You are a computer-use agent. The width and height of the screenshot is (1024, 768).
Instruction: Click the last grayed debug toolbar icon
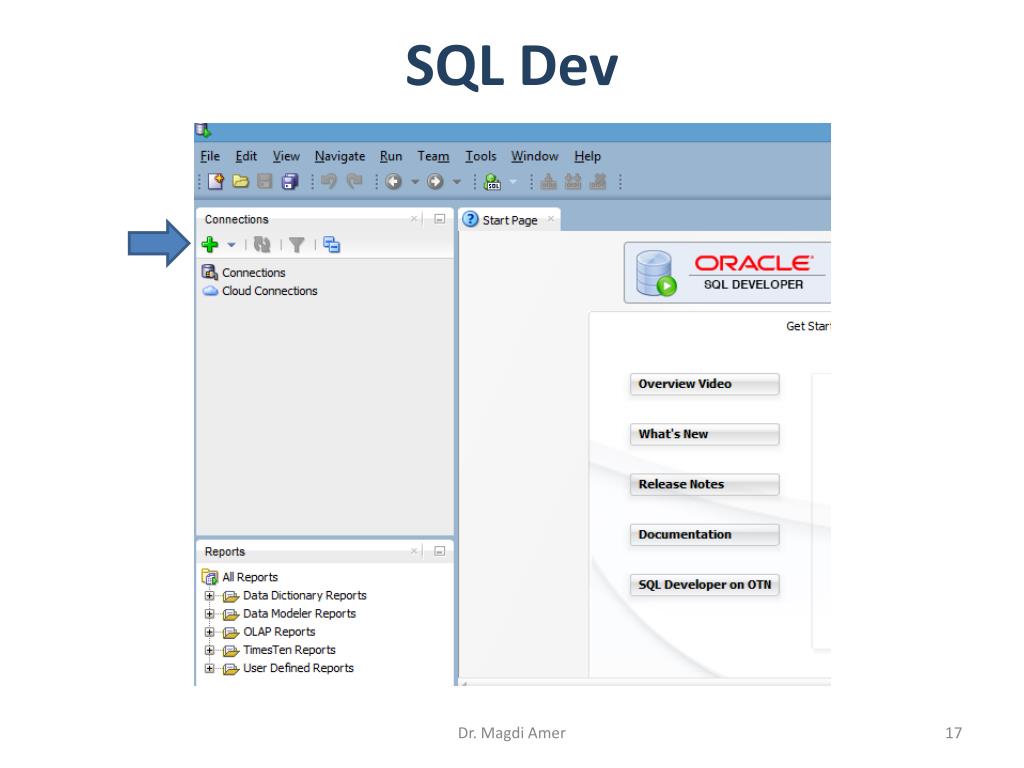[598, 182]
